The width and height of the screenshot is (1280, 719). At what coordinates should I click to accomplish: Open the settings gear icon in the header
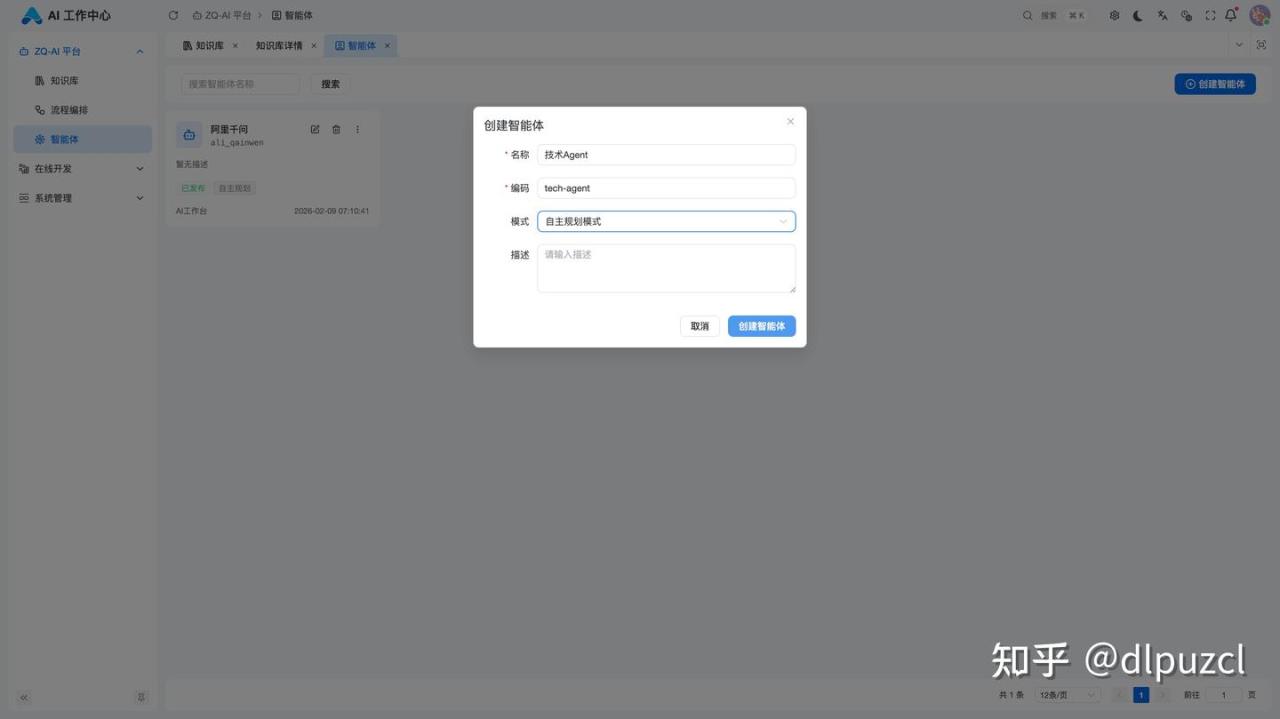tap(1115, 16)
